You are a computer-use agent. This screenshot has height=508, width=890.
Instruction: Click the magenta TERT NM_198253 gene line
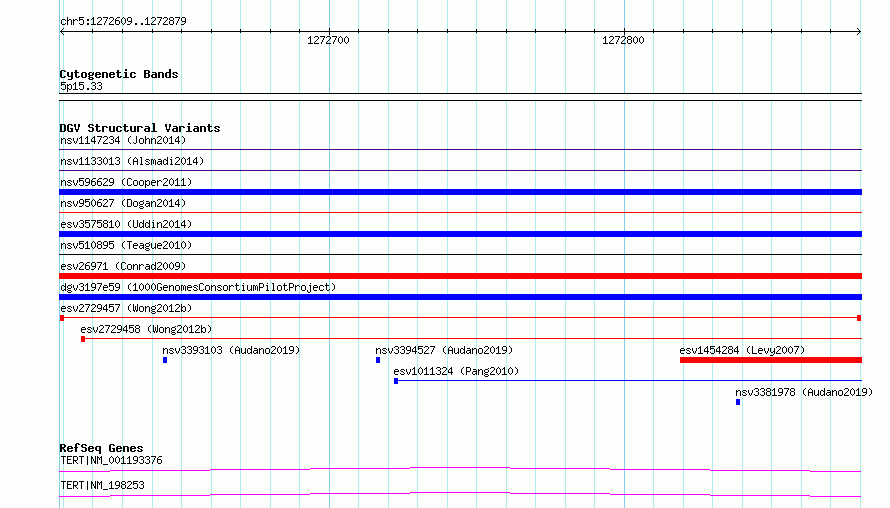460,494
